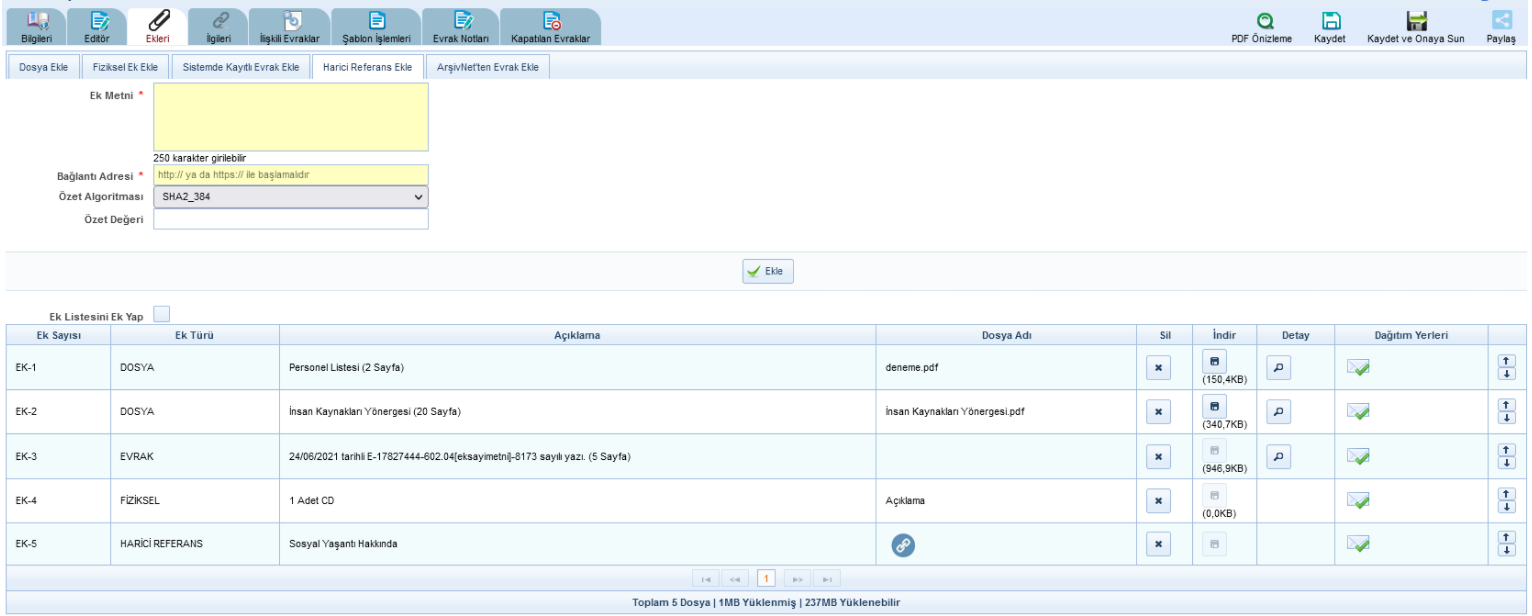Open the Sistemde Kayıtlı Evrak Ekle tab
This screenshot has height=616, width=1532.
tap(240, 68)
